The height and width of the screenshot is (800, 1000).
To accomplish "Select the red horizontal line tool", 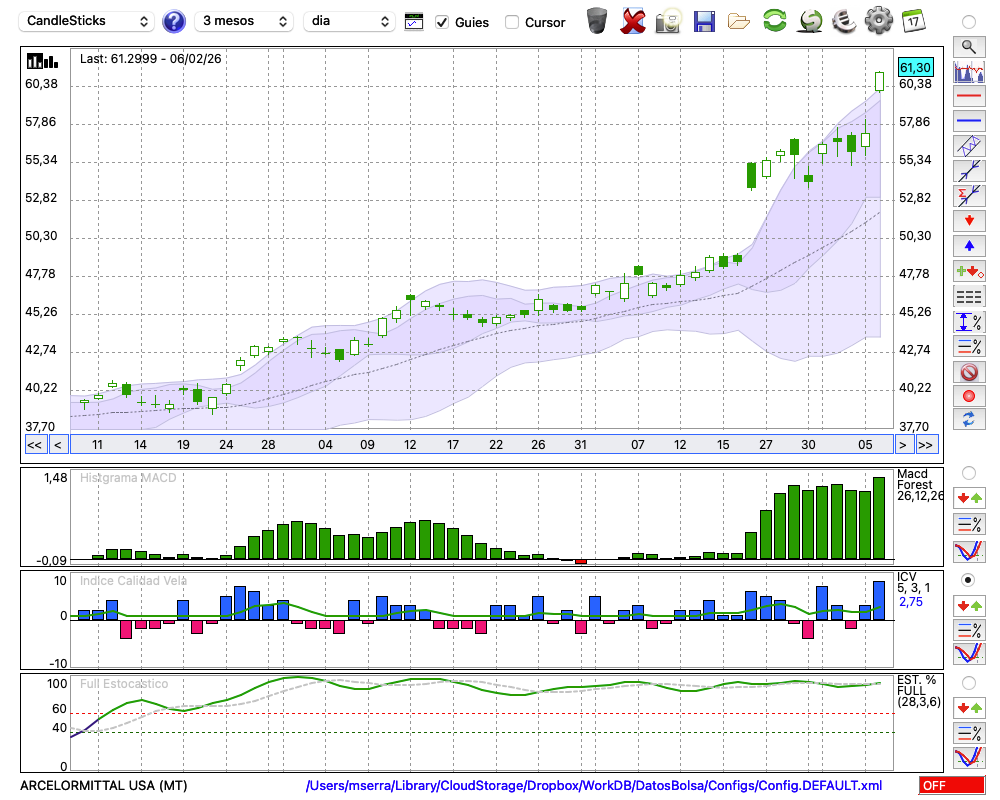I will [969, 96].
